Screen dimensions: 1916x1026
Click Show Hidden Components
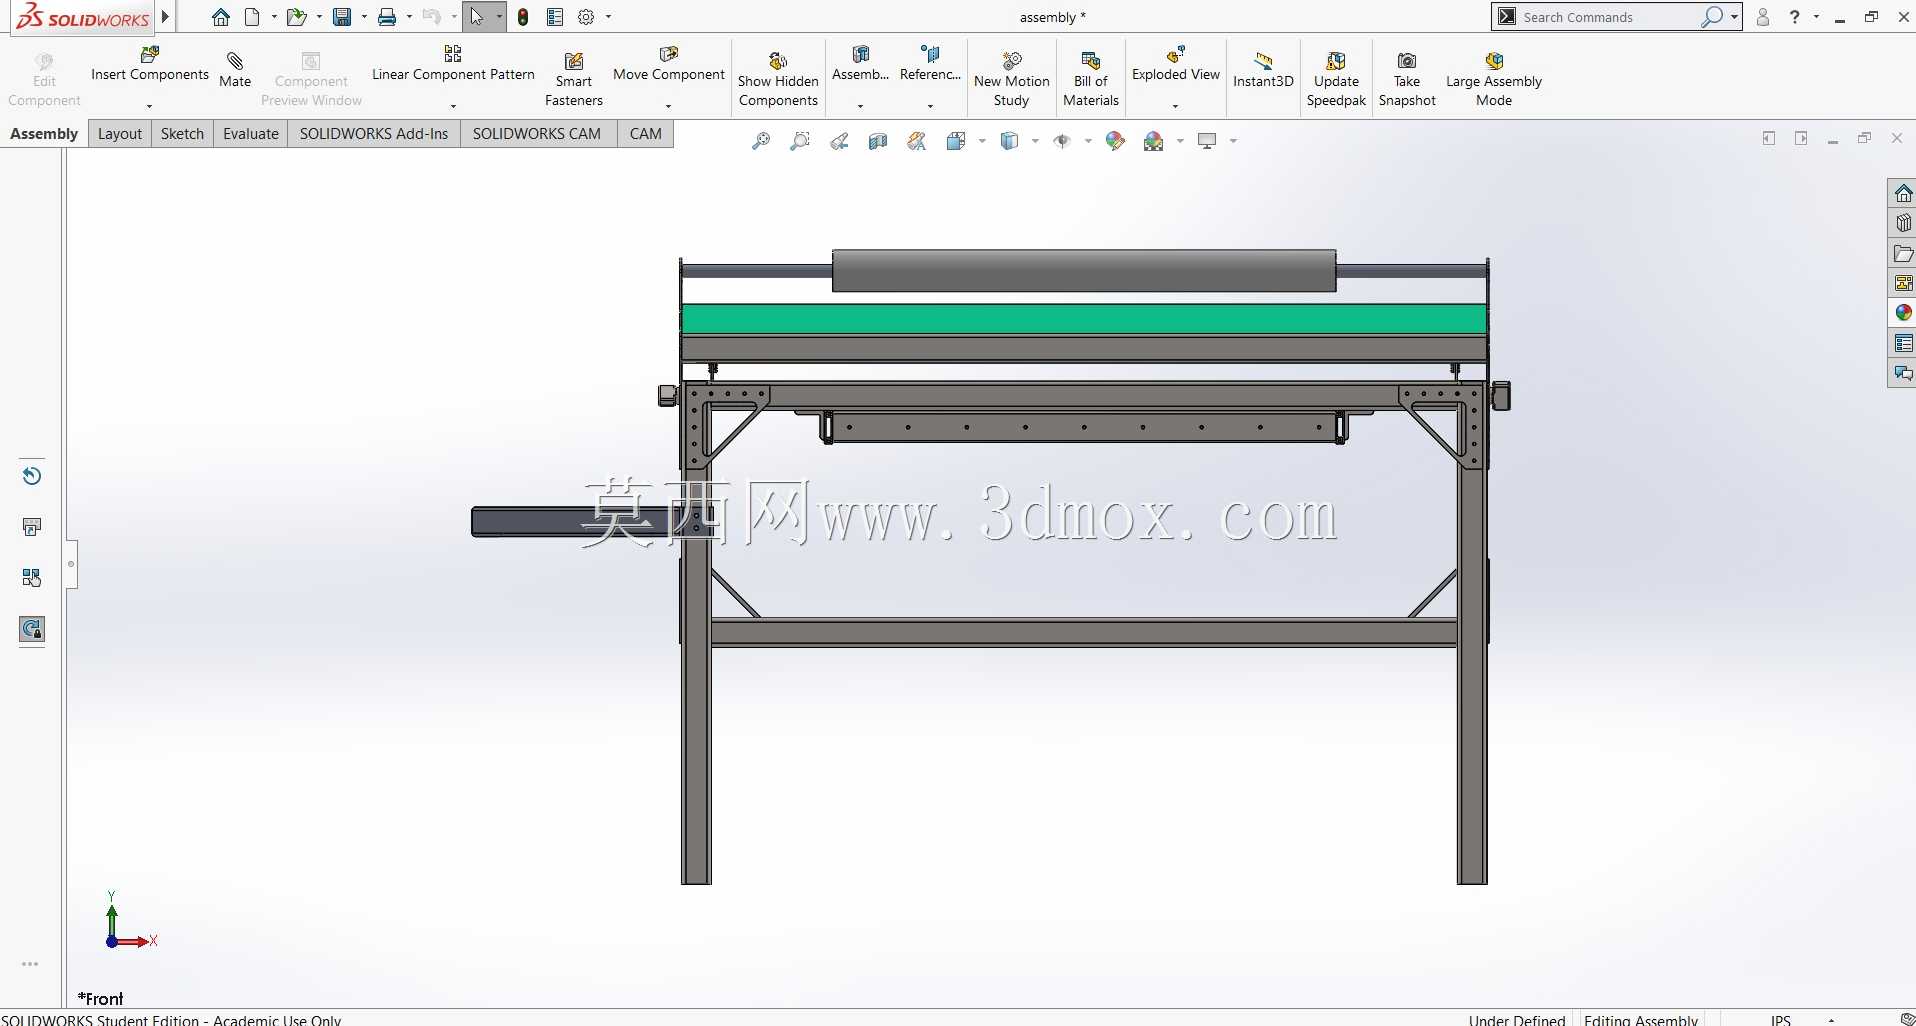point(778,79)
